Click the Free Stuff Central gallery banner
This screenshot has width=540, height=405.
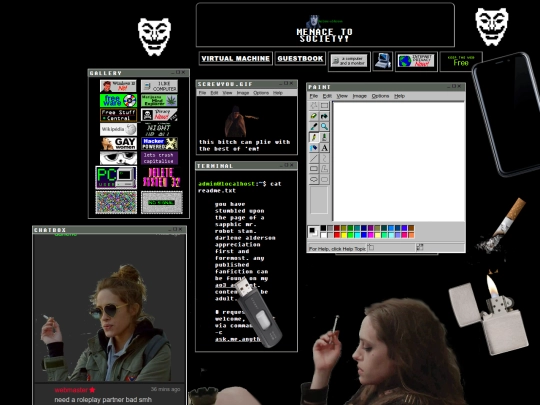click(x=118, y=115)
